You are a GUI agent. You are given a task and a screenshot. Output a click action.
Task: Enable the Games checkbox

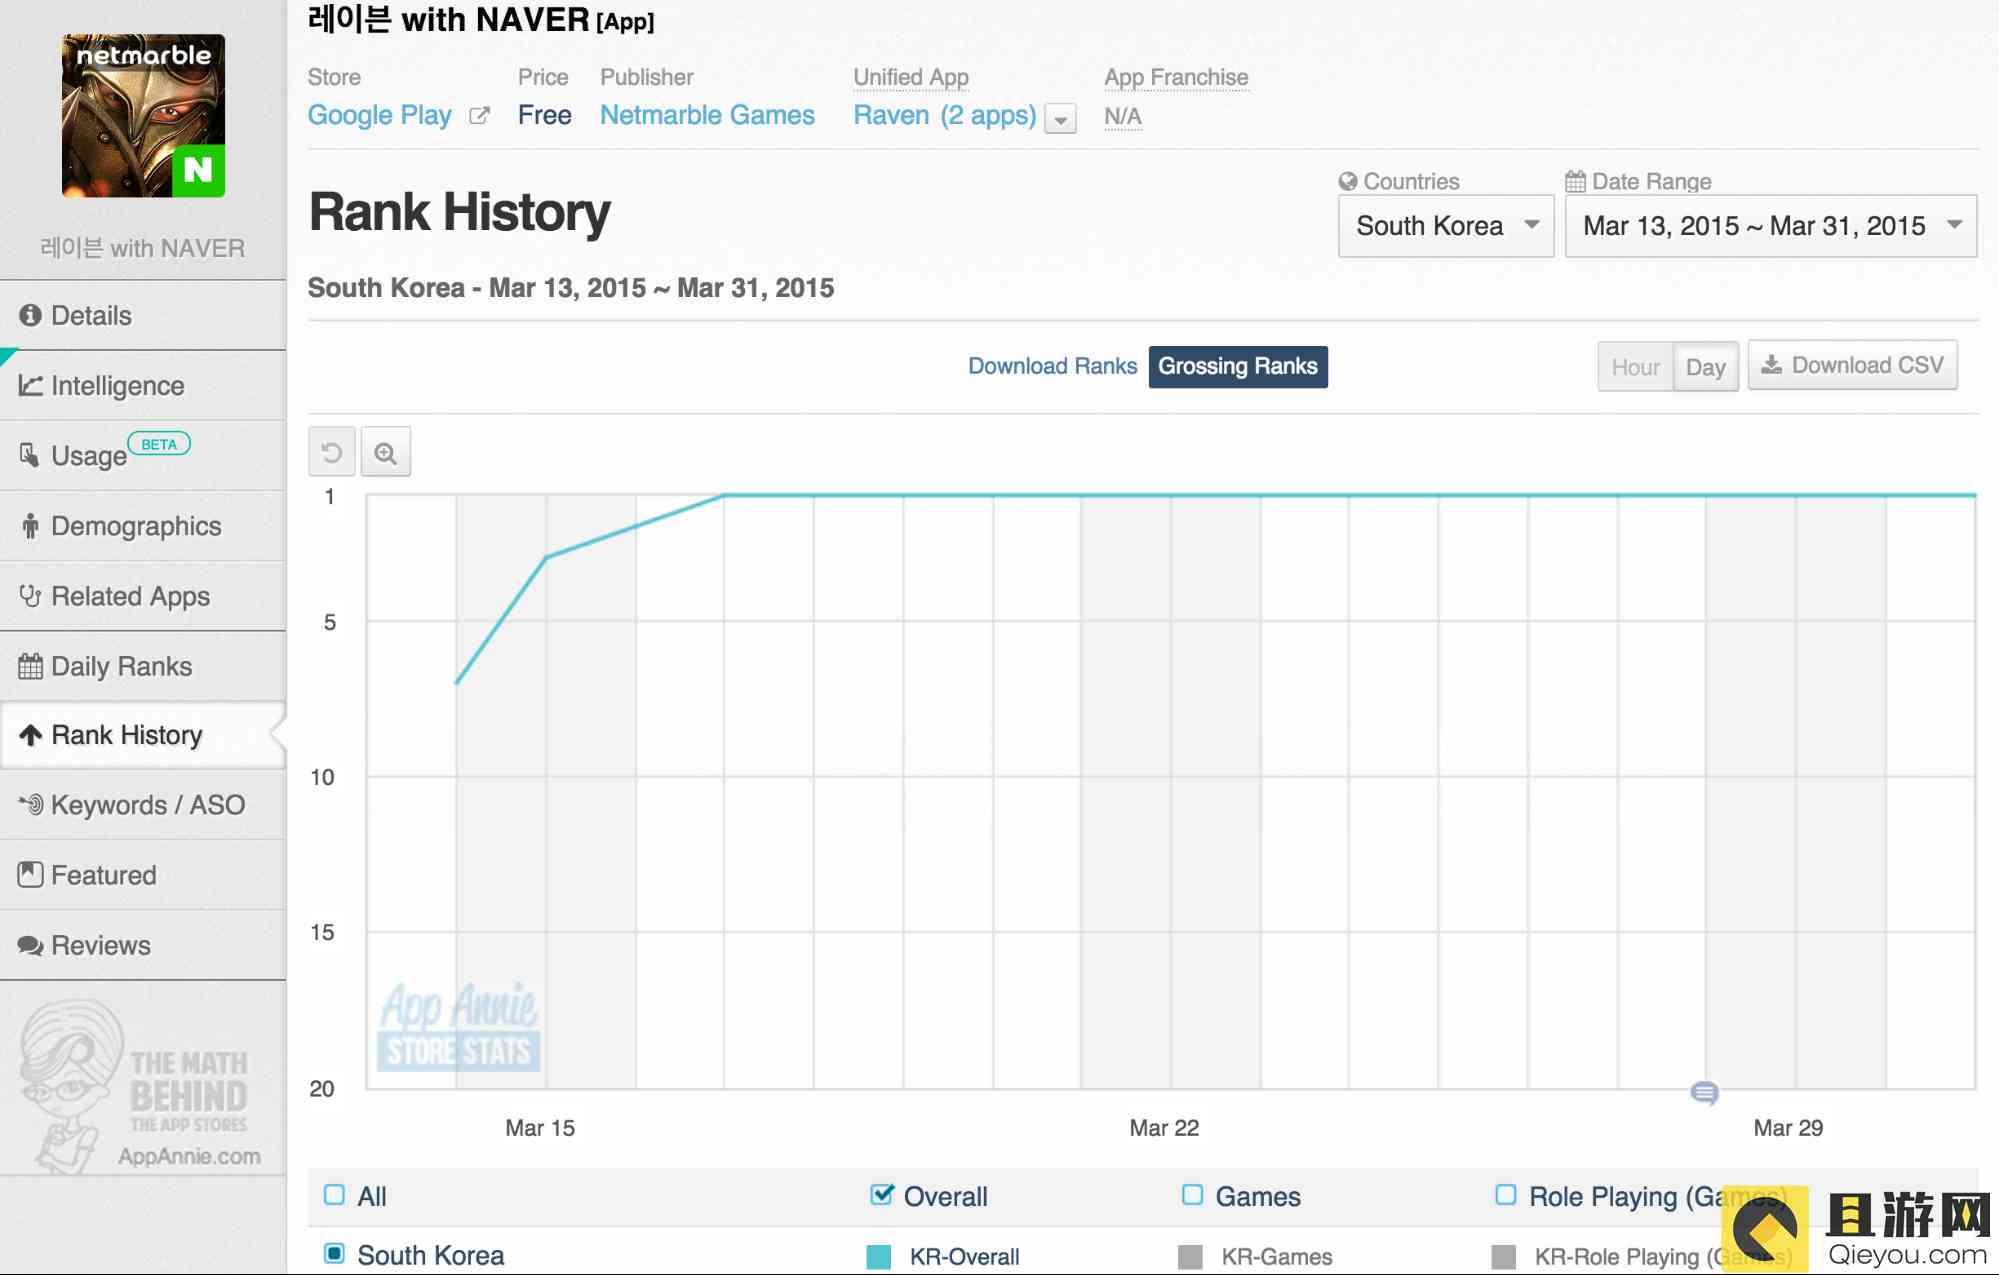tap(1192, 1195)
